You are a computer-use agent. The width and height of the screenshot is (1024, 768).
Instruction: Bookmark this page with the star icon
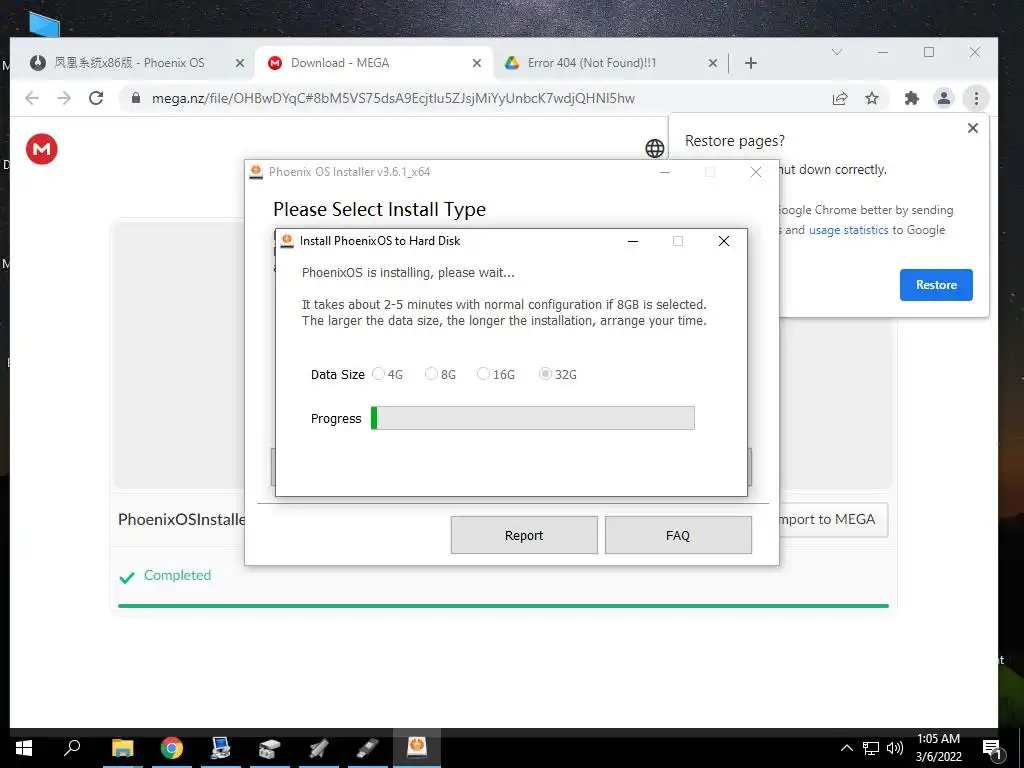(872, 98)
